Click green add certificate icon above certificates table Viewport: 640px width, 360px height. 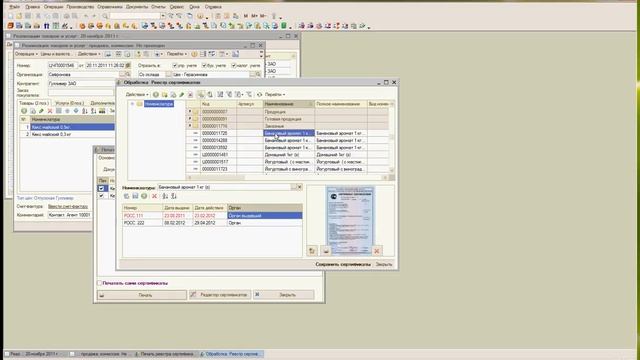coord(144,196)
